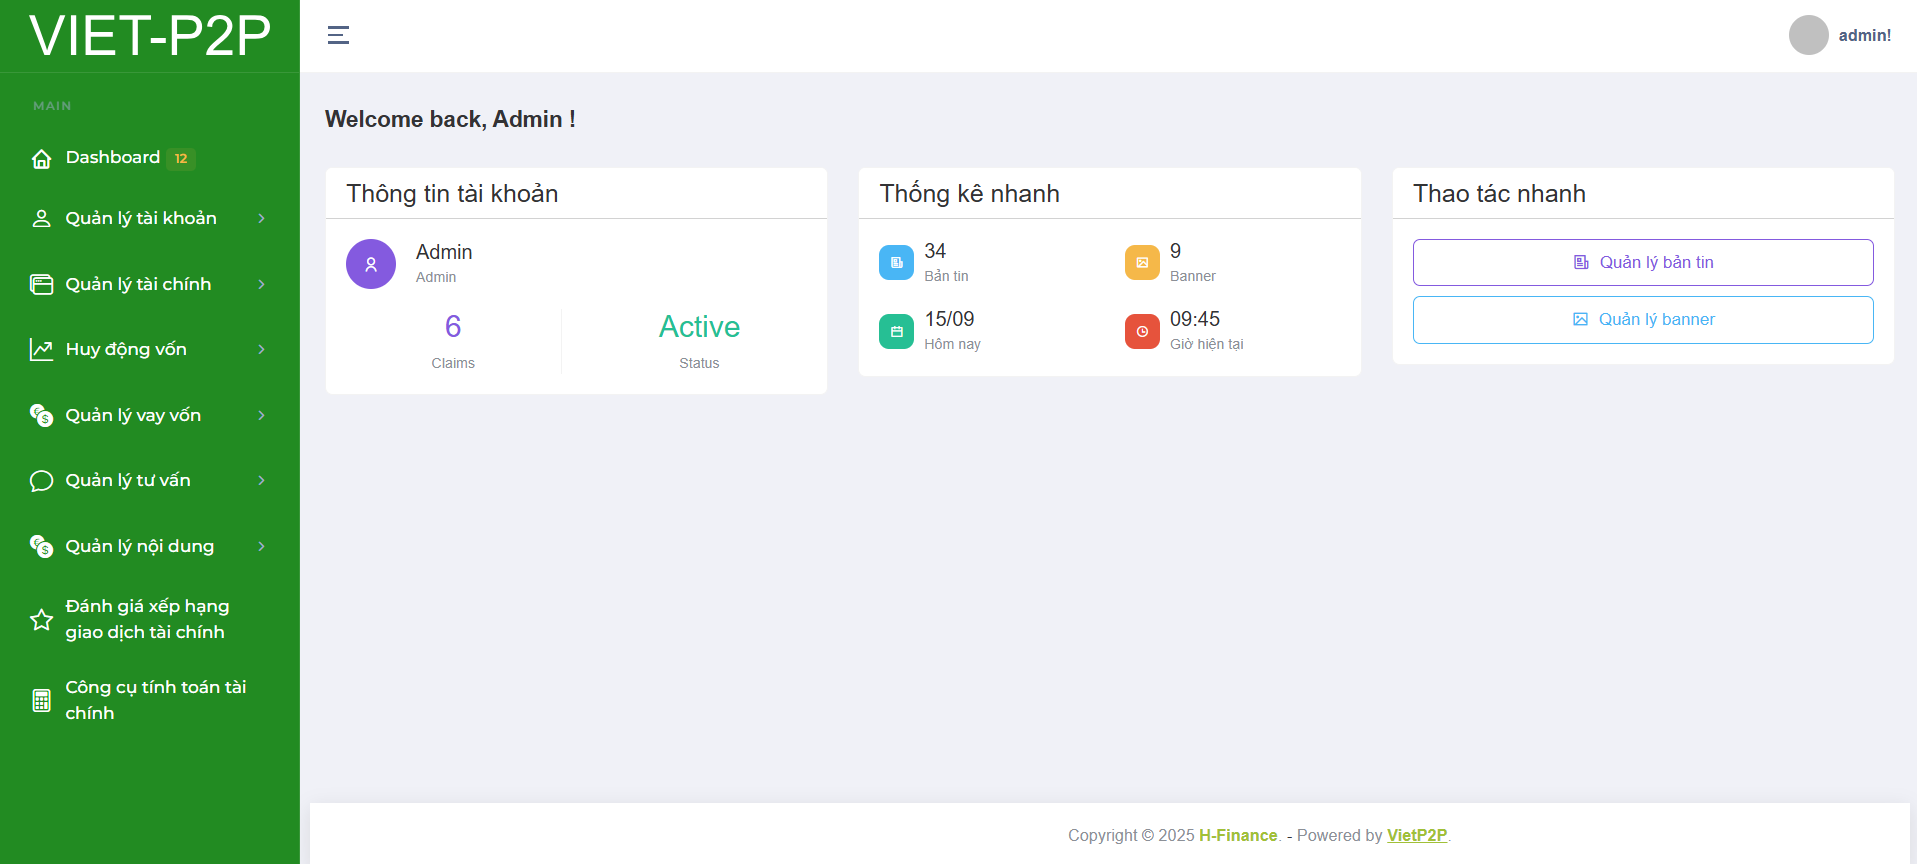Expand the Quản lý nội dung submenu chevron
1917x864 pixels.
coord(262,547)
